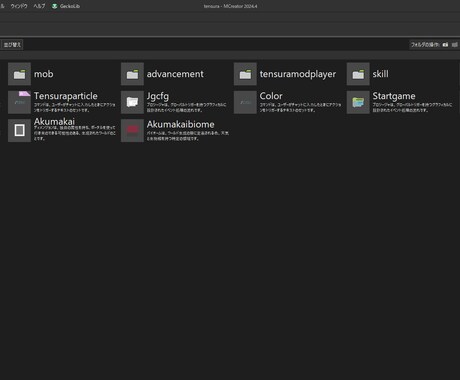Click the 'advancement' folder name
460x380 pixels.
coord(175,74)
